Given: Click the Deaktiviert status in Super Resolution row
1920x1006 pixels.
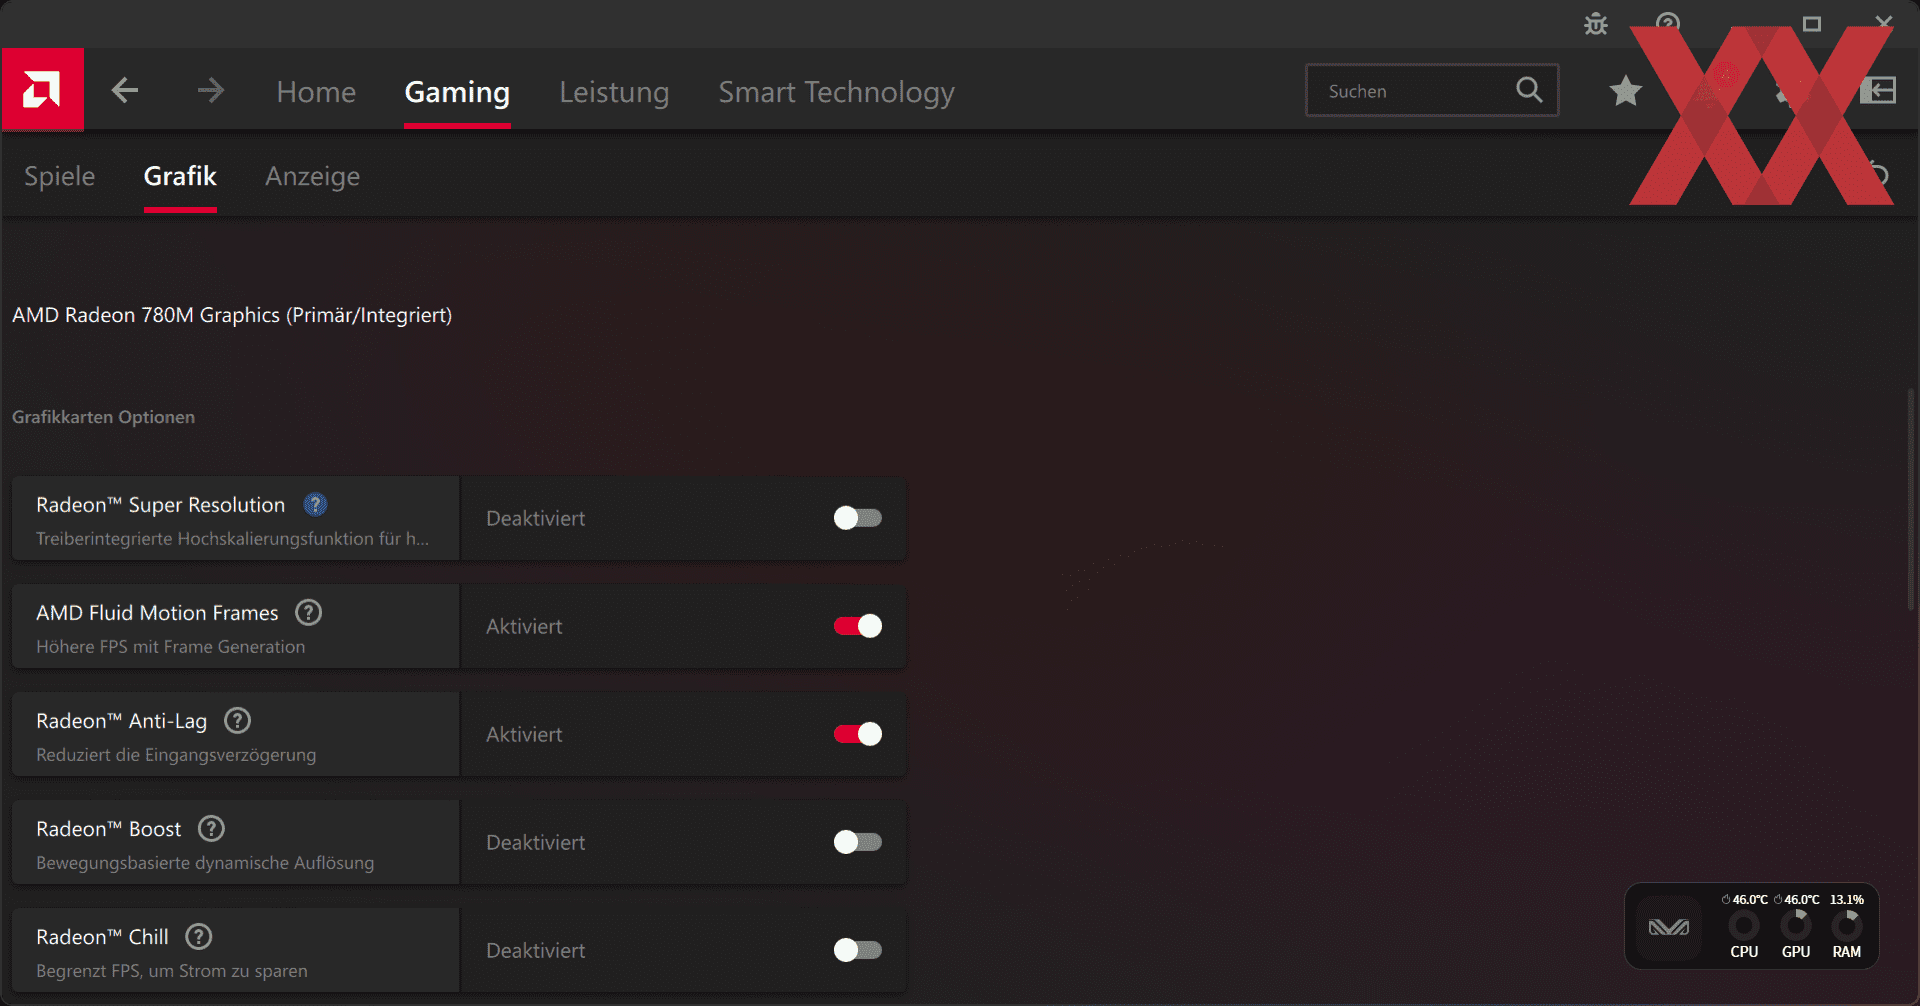Looking at the screenshot, I should pyautogui.click(x=536, y=519).
